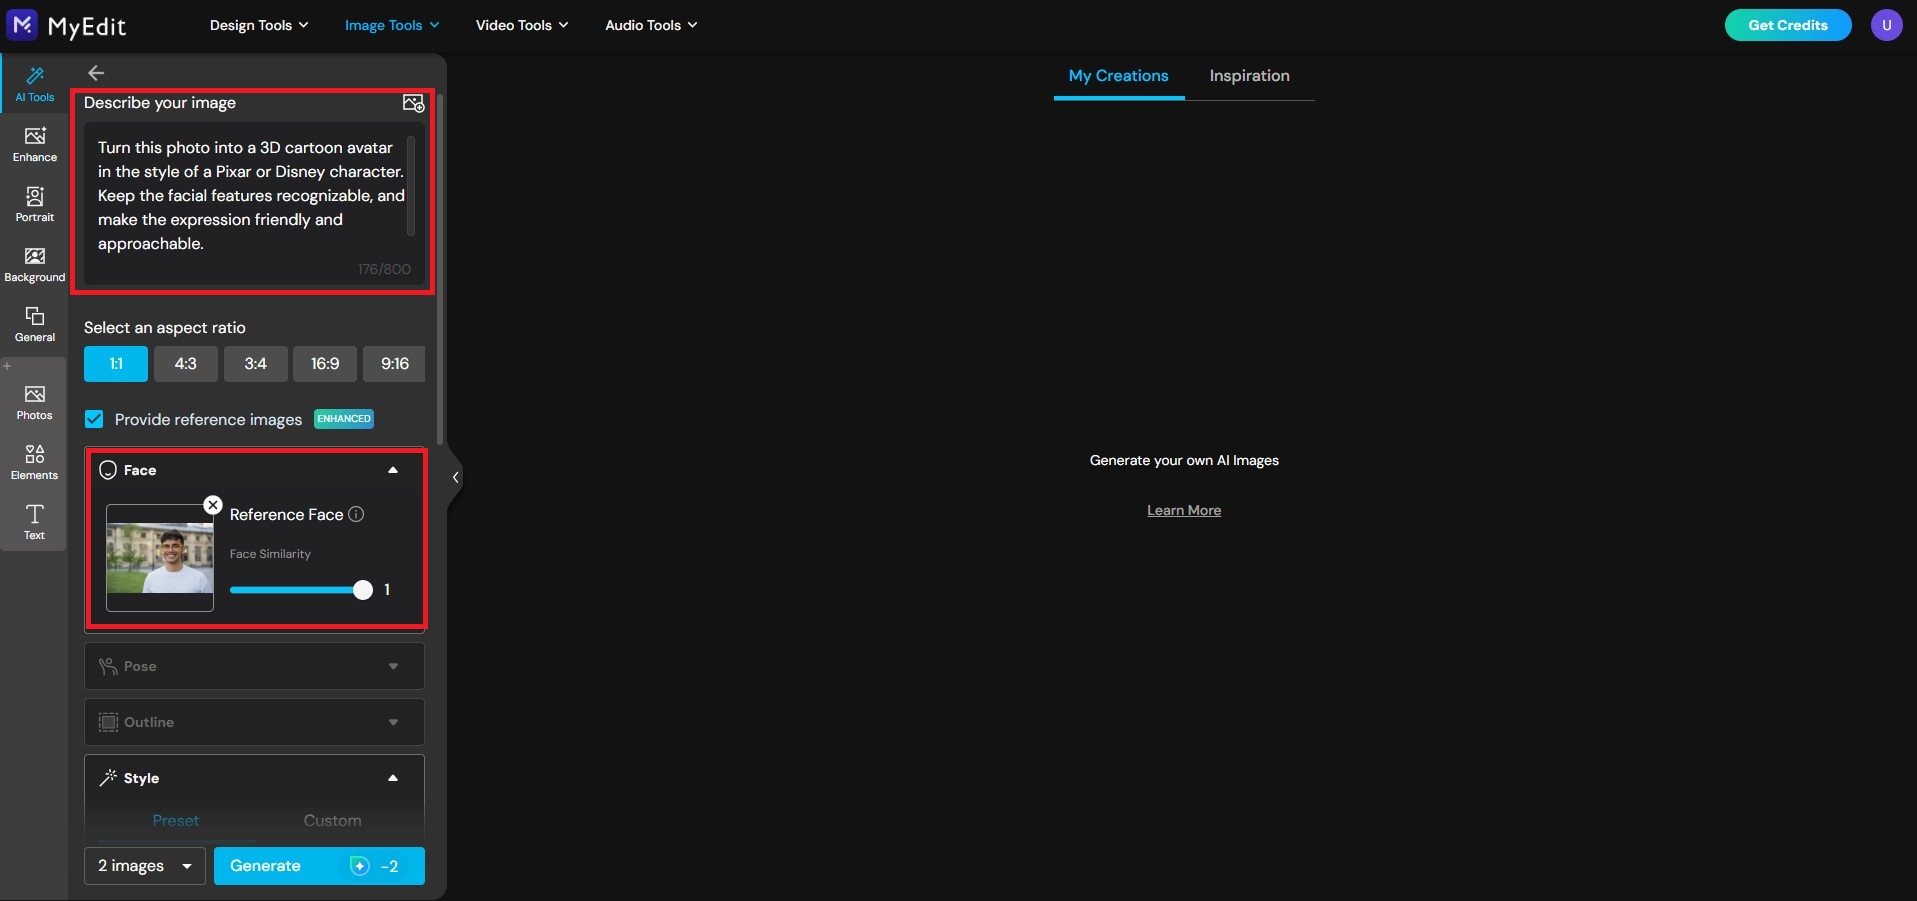Click the Generate button
Image resolution: width=1917 pixels, height=901 pixels.
pyautogui.click(x=319, y=866)
